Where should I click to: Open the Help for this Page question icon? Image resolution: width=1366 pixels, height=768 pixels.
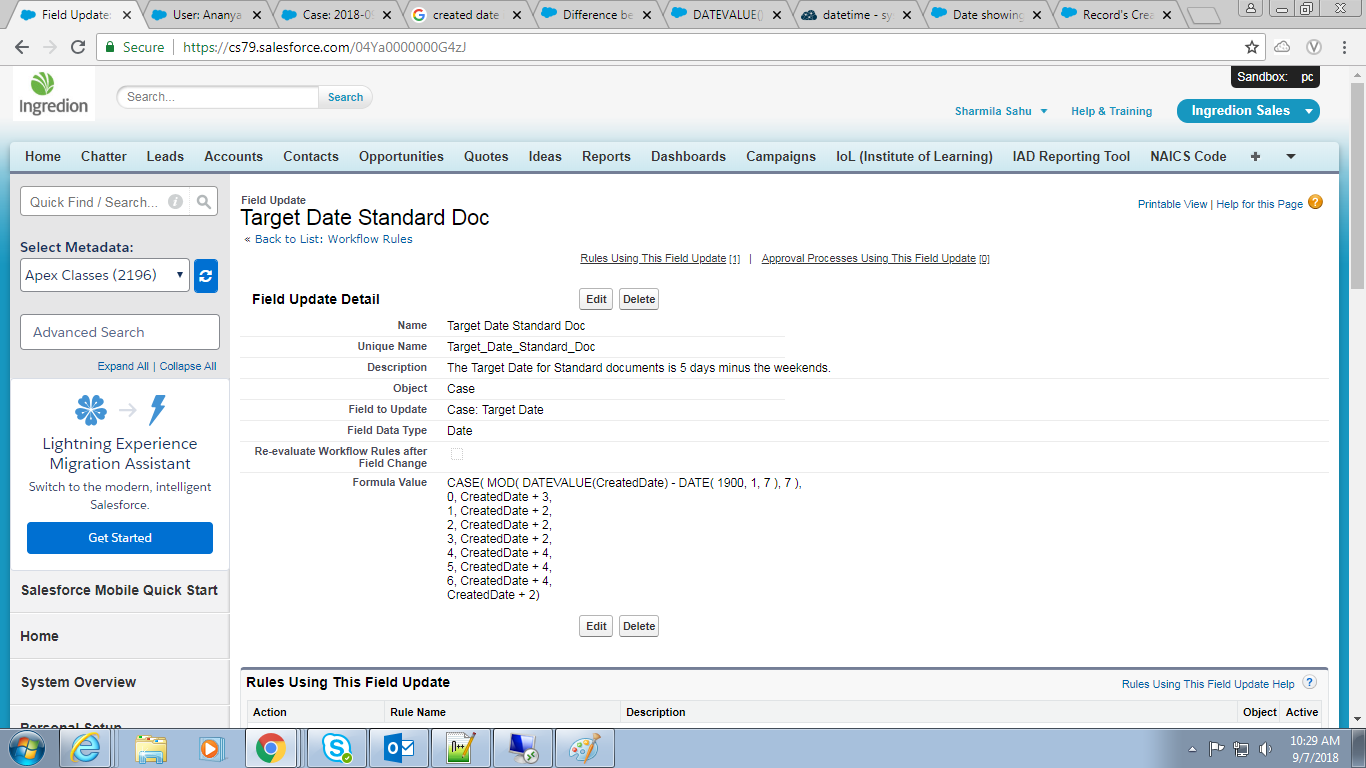(1315, 202)
